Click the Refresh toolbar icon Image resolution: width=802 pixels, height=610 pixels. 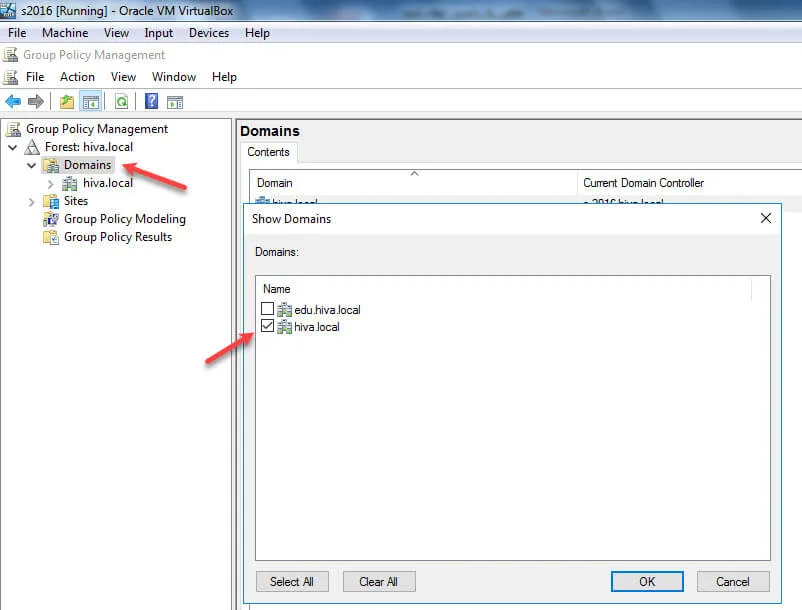[121, 102]
